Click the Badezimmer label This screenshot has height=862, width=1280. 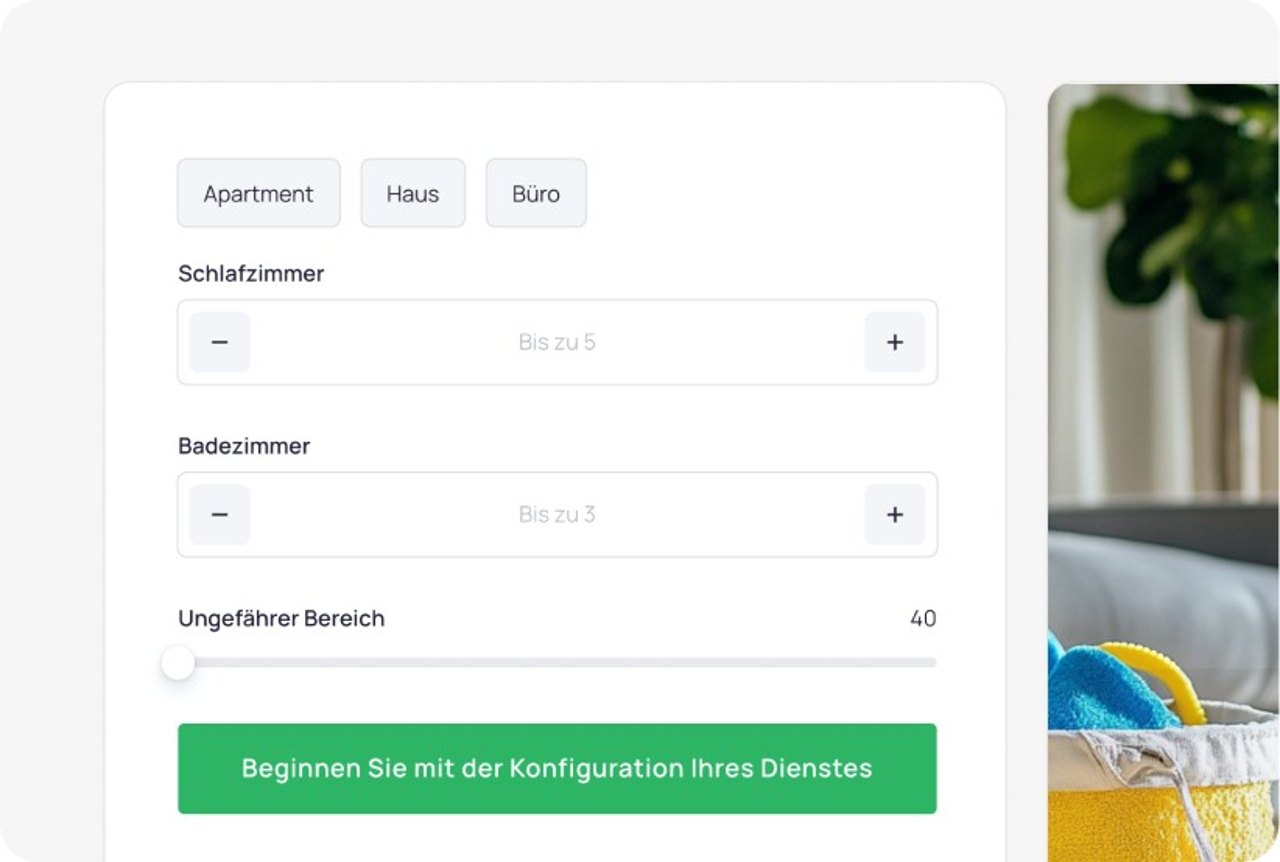click(244, 446)
